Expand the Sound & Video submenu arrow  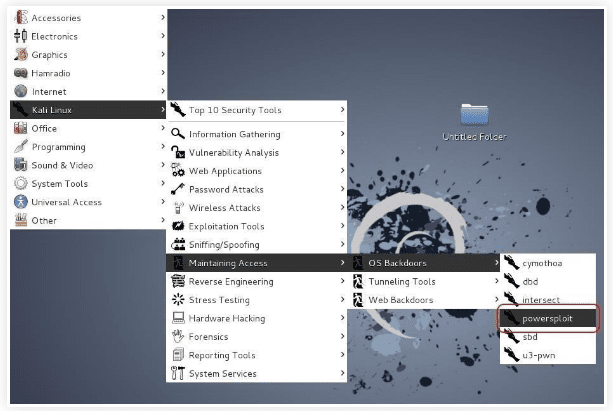click(162, 165)
